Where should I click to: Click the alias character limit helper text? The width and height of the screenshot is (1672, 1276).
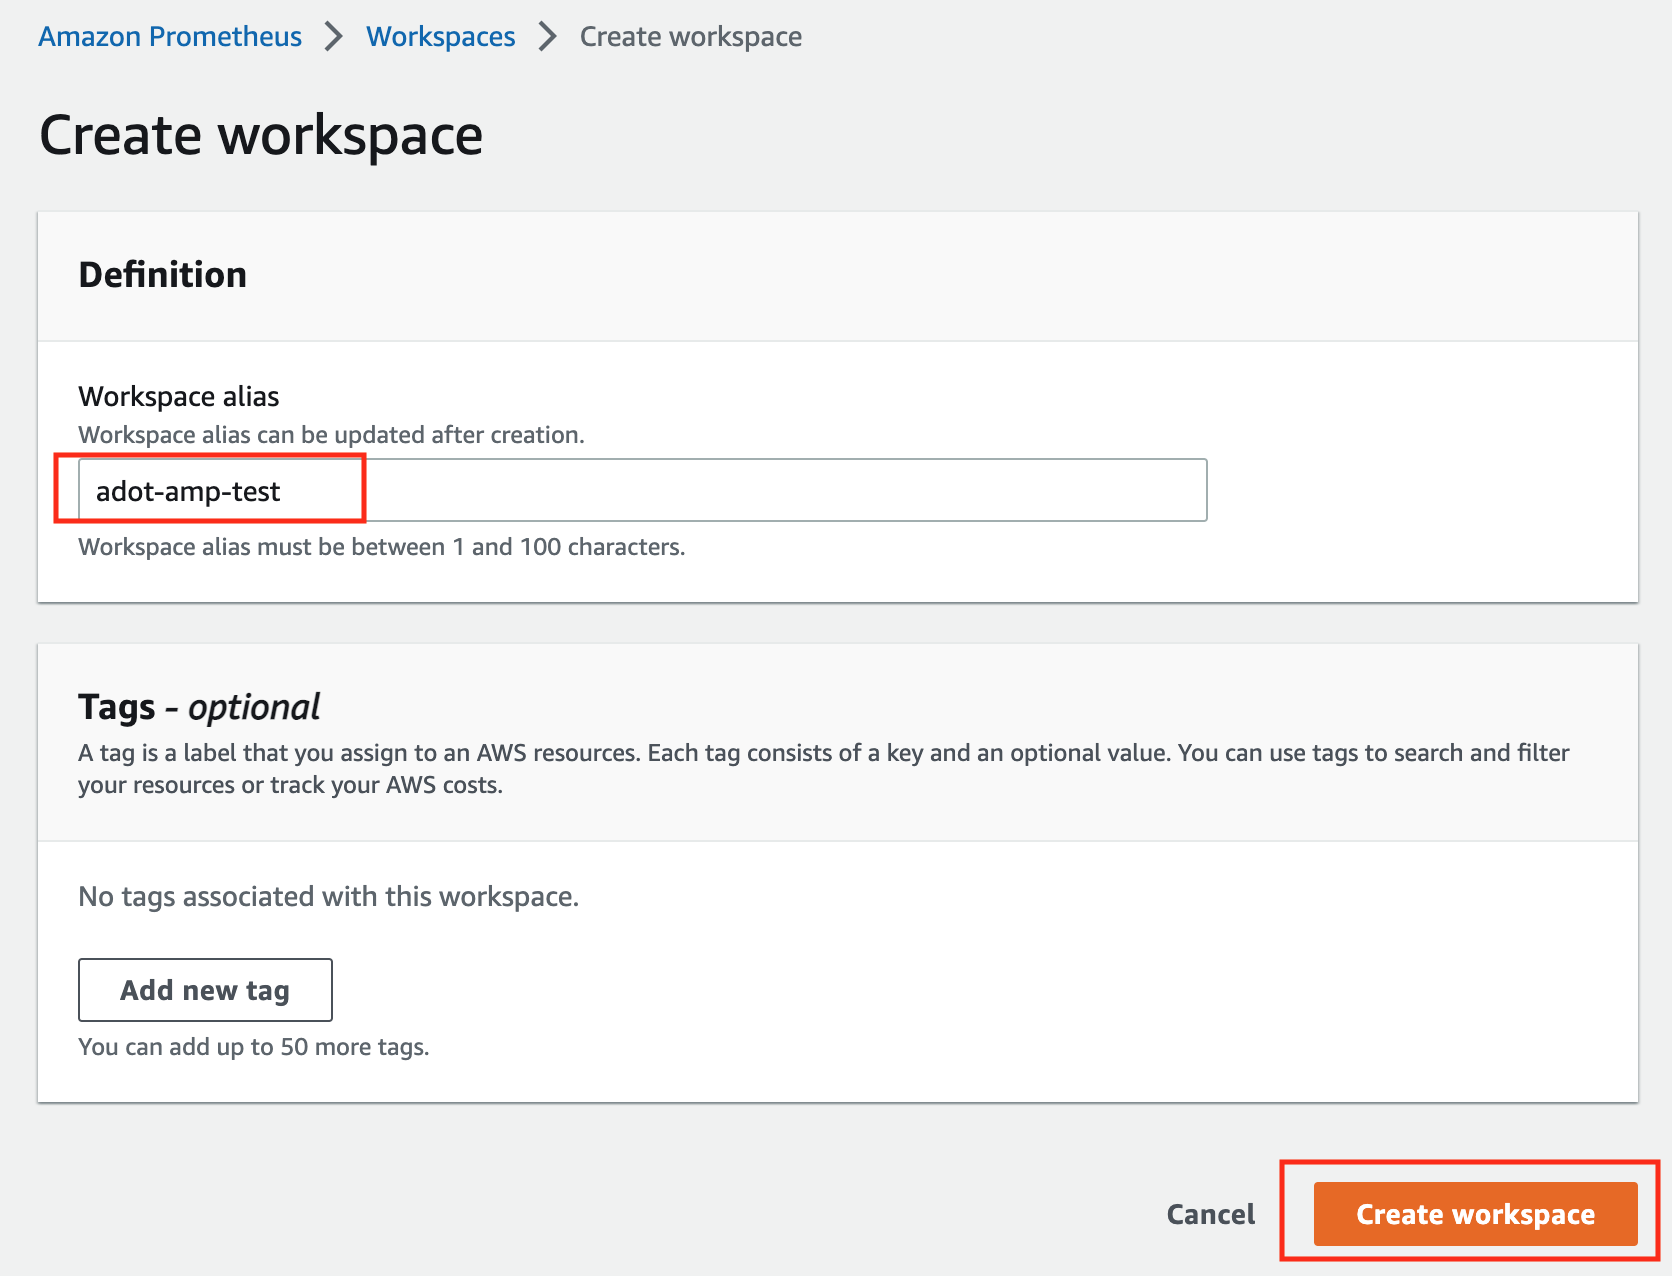click(381, 547)
